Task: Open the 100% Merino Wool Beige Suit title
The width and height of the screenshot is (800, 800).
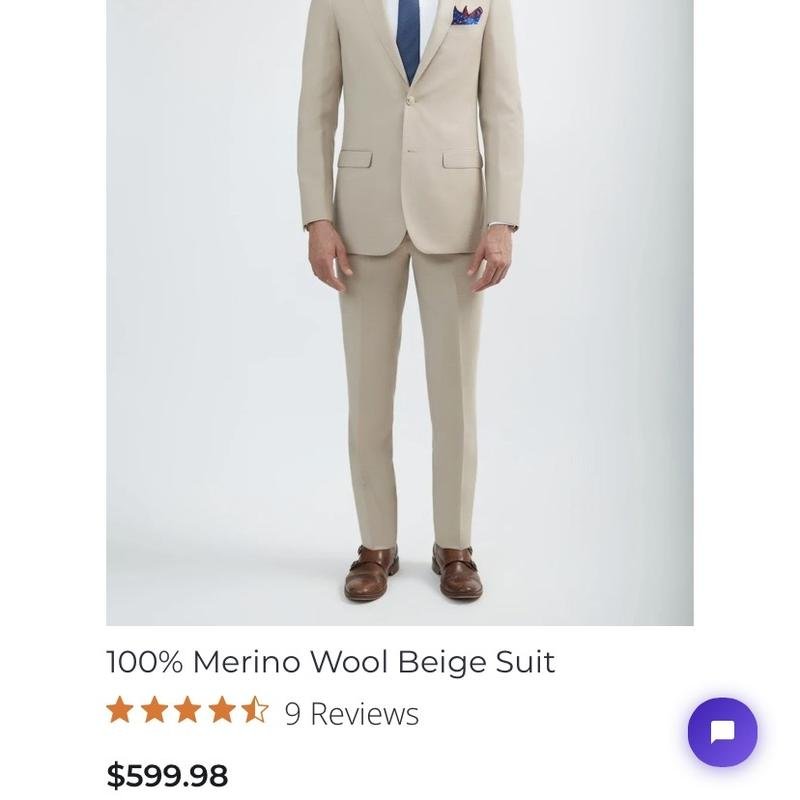Action: tap(330, 662)
